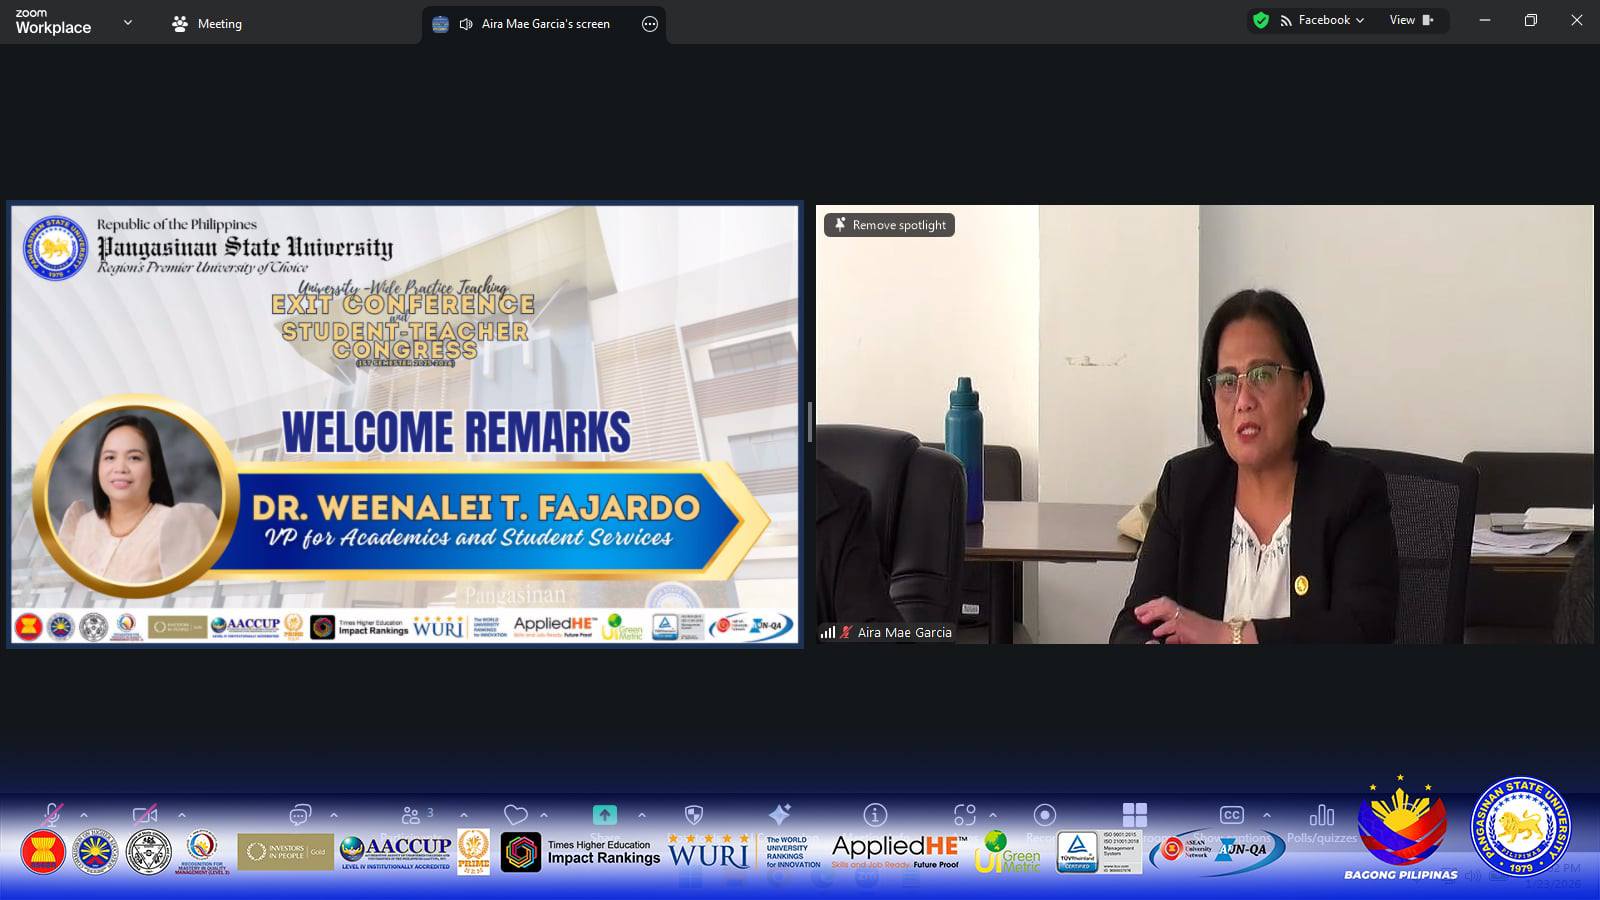
Task: Open the breakout rooms grid icon
Action: pos(1135,814)
